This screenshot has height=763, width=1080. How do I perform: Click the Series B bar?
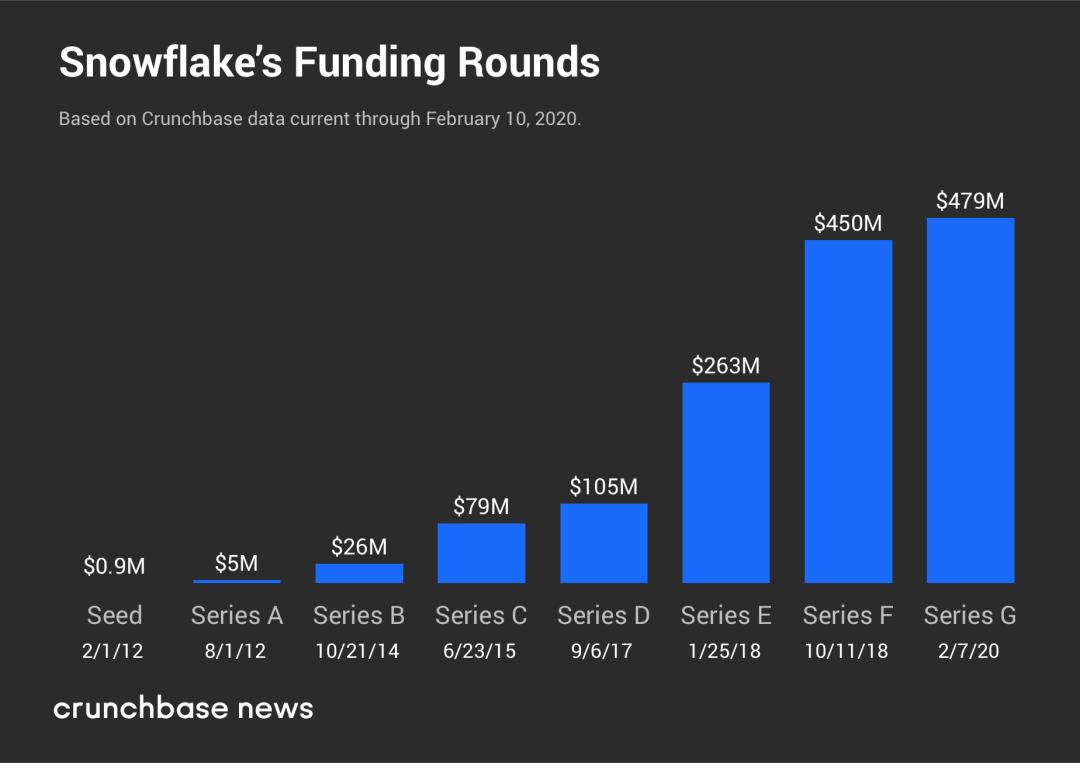coord(359,573)
